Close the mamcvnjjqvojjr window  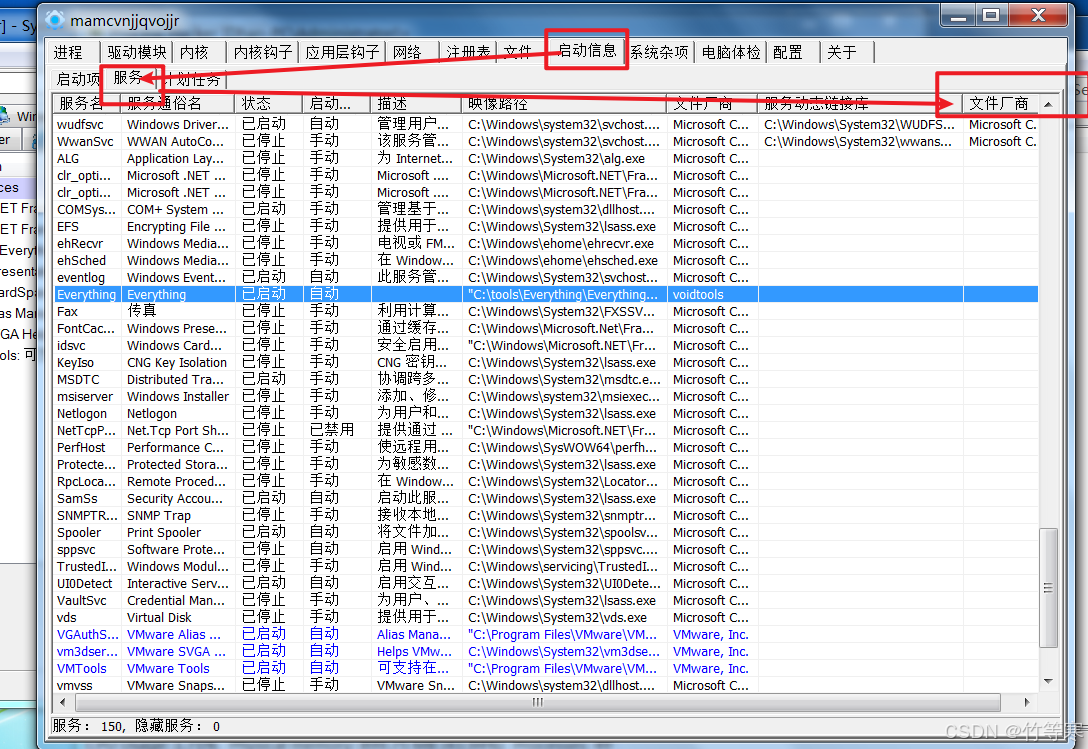(x=1039, y=15)
